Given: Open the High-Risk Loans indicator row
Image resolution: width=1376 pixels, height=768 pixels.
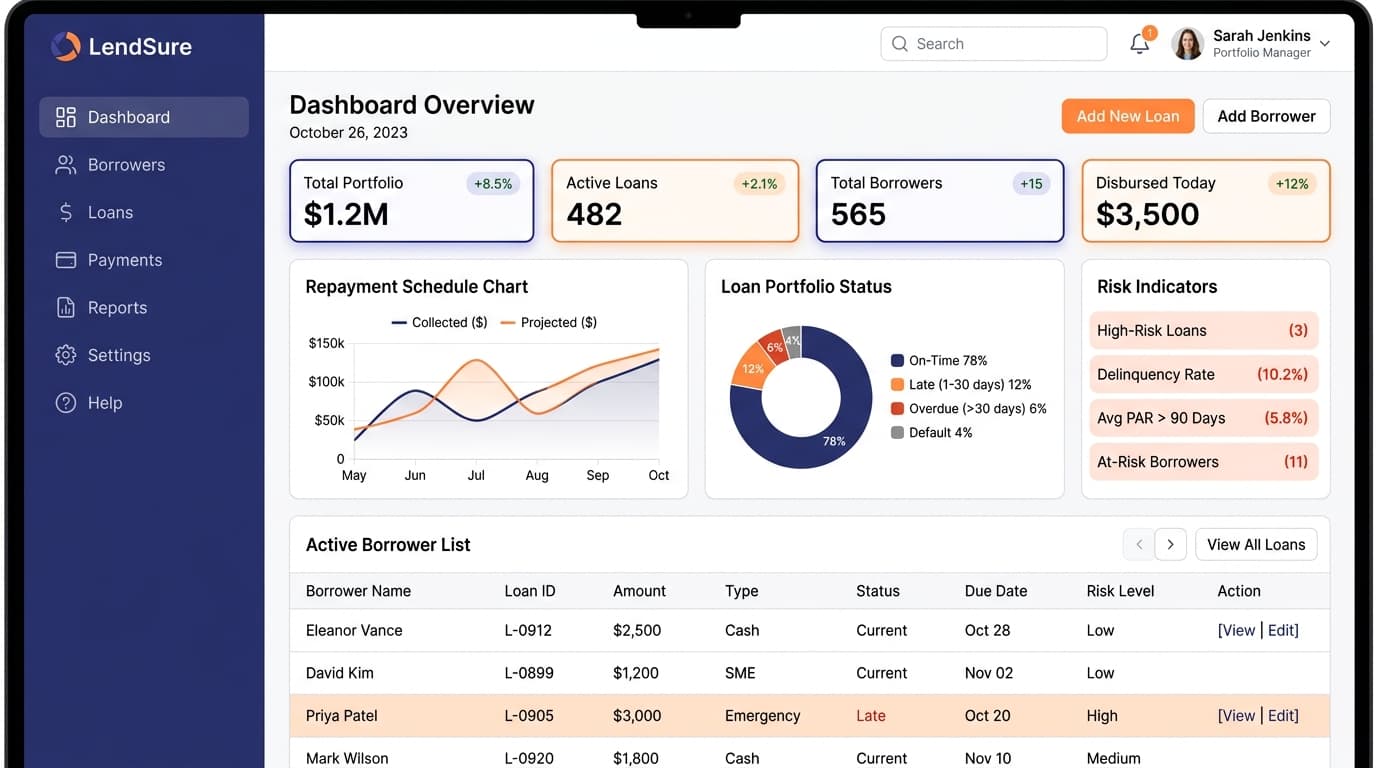Looking at the screenshot, I should pyautogui.click(x=1204, y=331).
